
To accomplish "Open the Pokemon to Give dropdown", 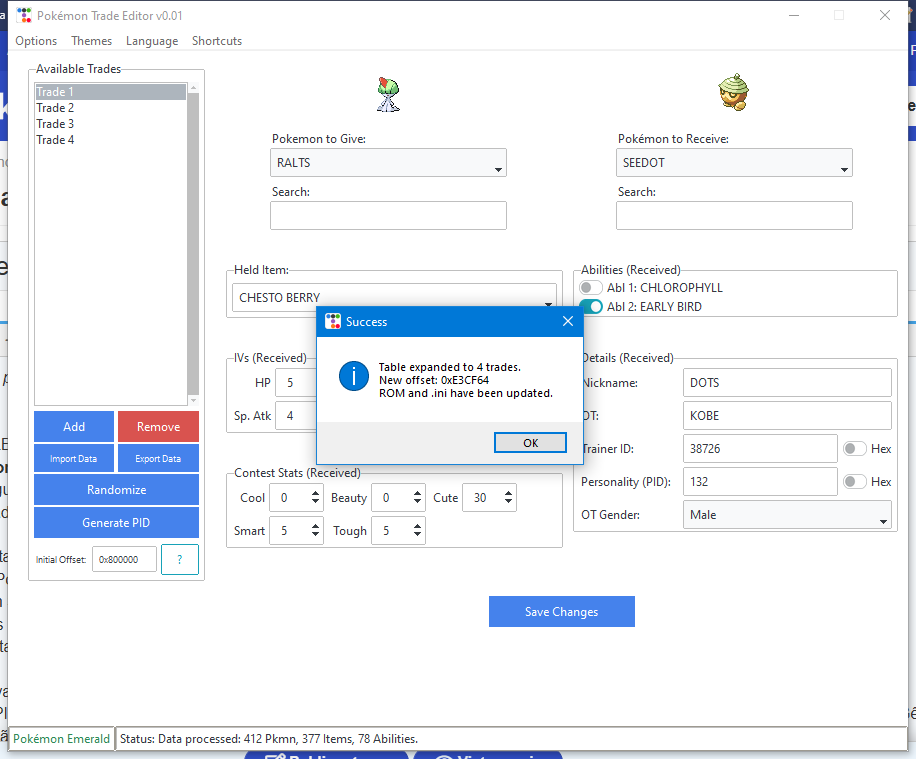I will click(x=388, y=163).
